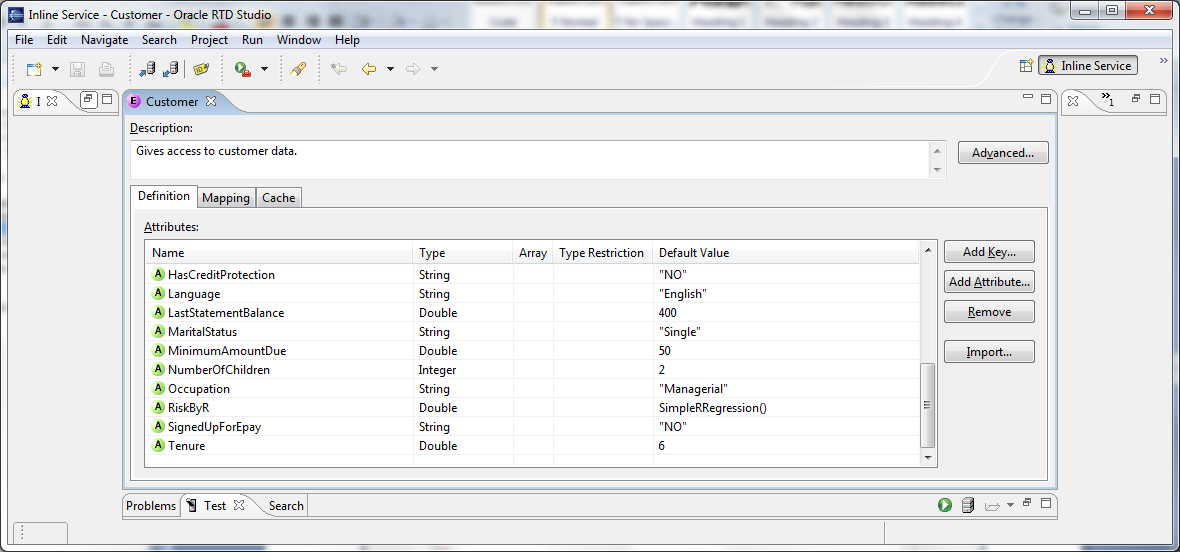The image size is (1180, 552).
Task: Click the attribute icon beside NumberOfChildren
Action: point(158,369)
